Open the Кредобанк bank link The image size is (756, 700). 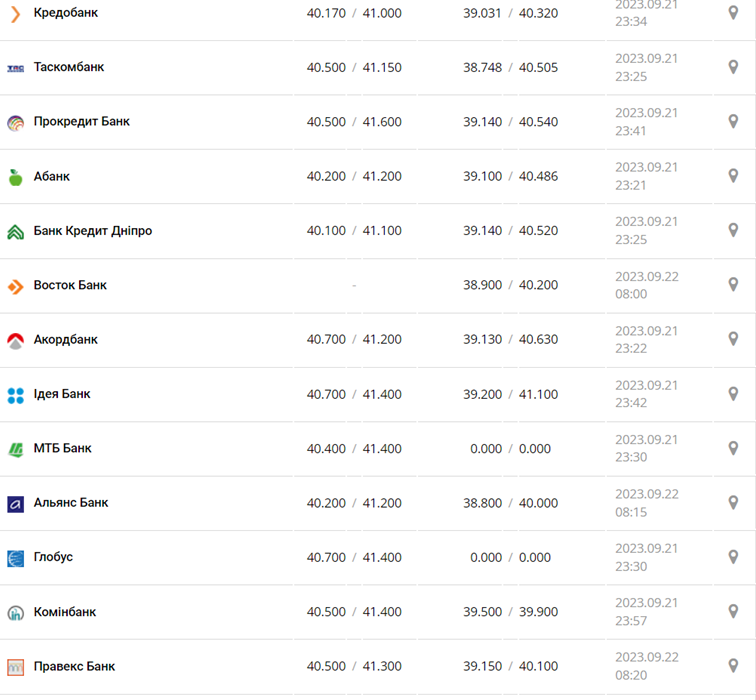[66, 13]
